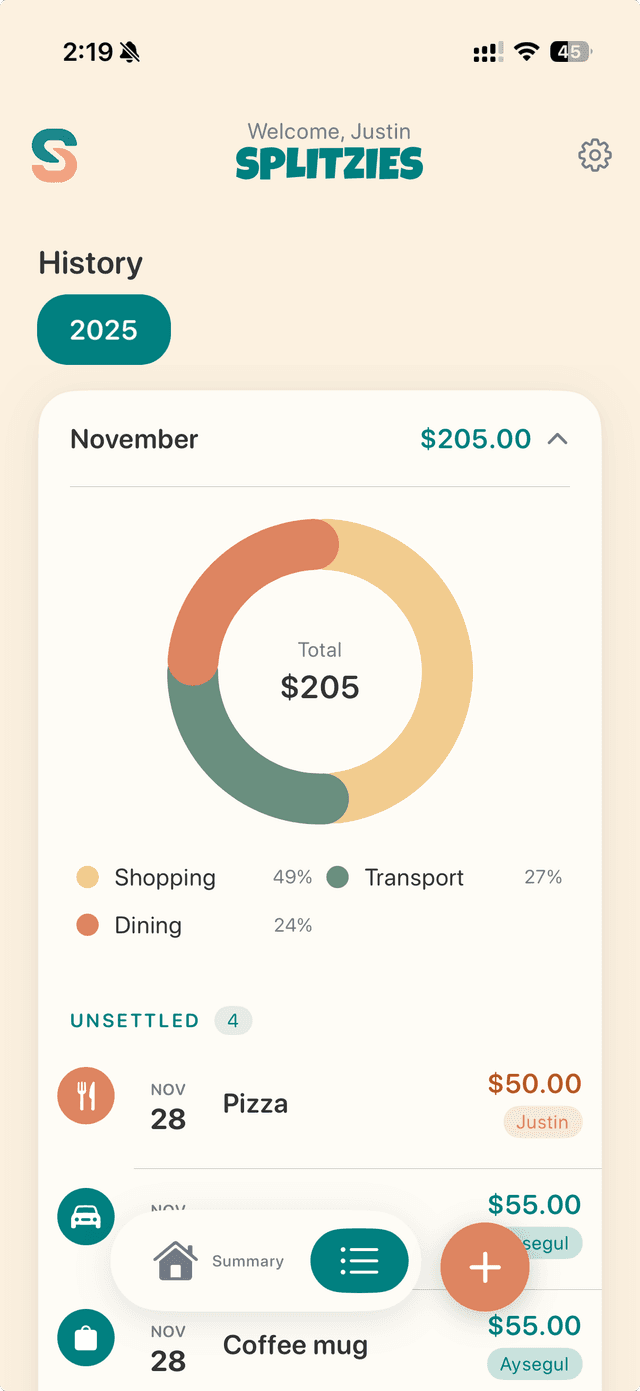Viewport: 640px width, 1391px height.
Task: Tap the orange plus button to add expense
Action: coord(485,1267)
